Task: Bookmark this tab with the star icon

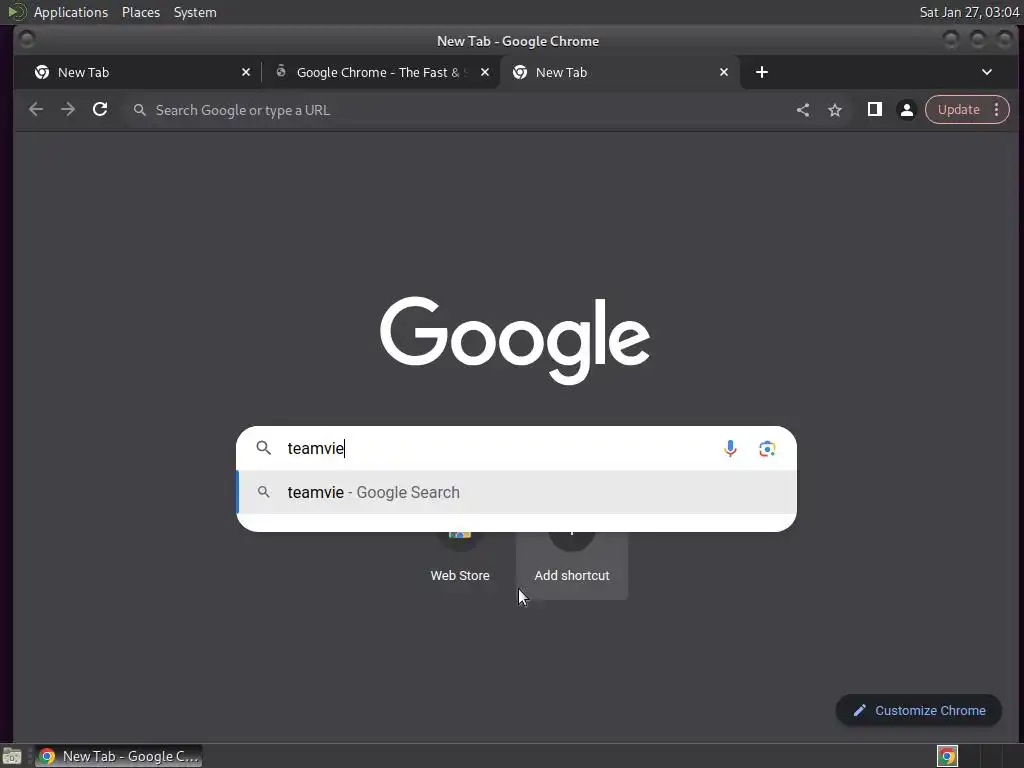Action: click(x=835, y=110)
